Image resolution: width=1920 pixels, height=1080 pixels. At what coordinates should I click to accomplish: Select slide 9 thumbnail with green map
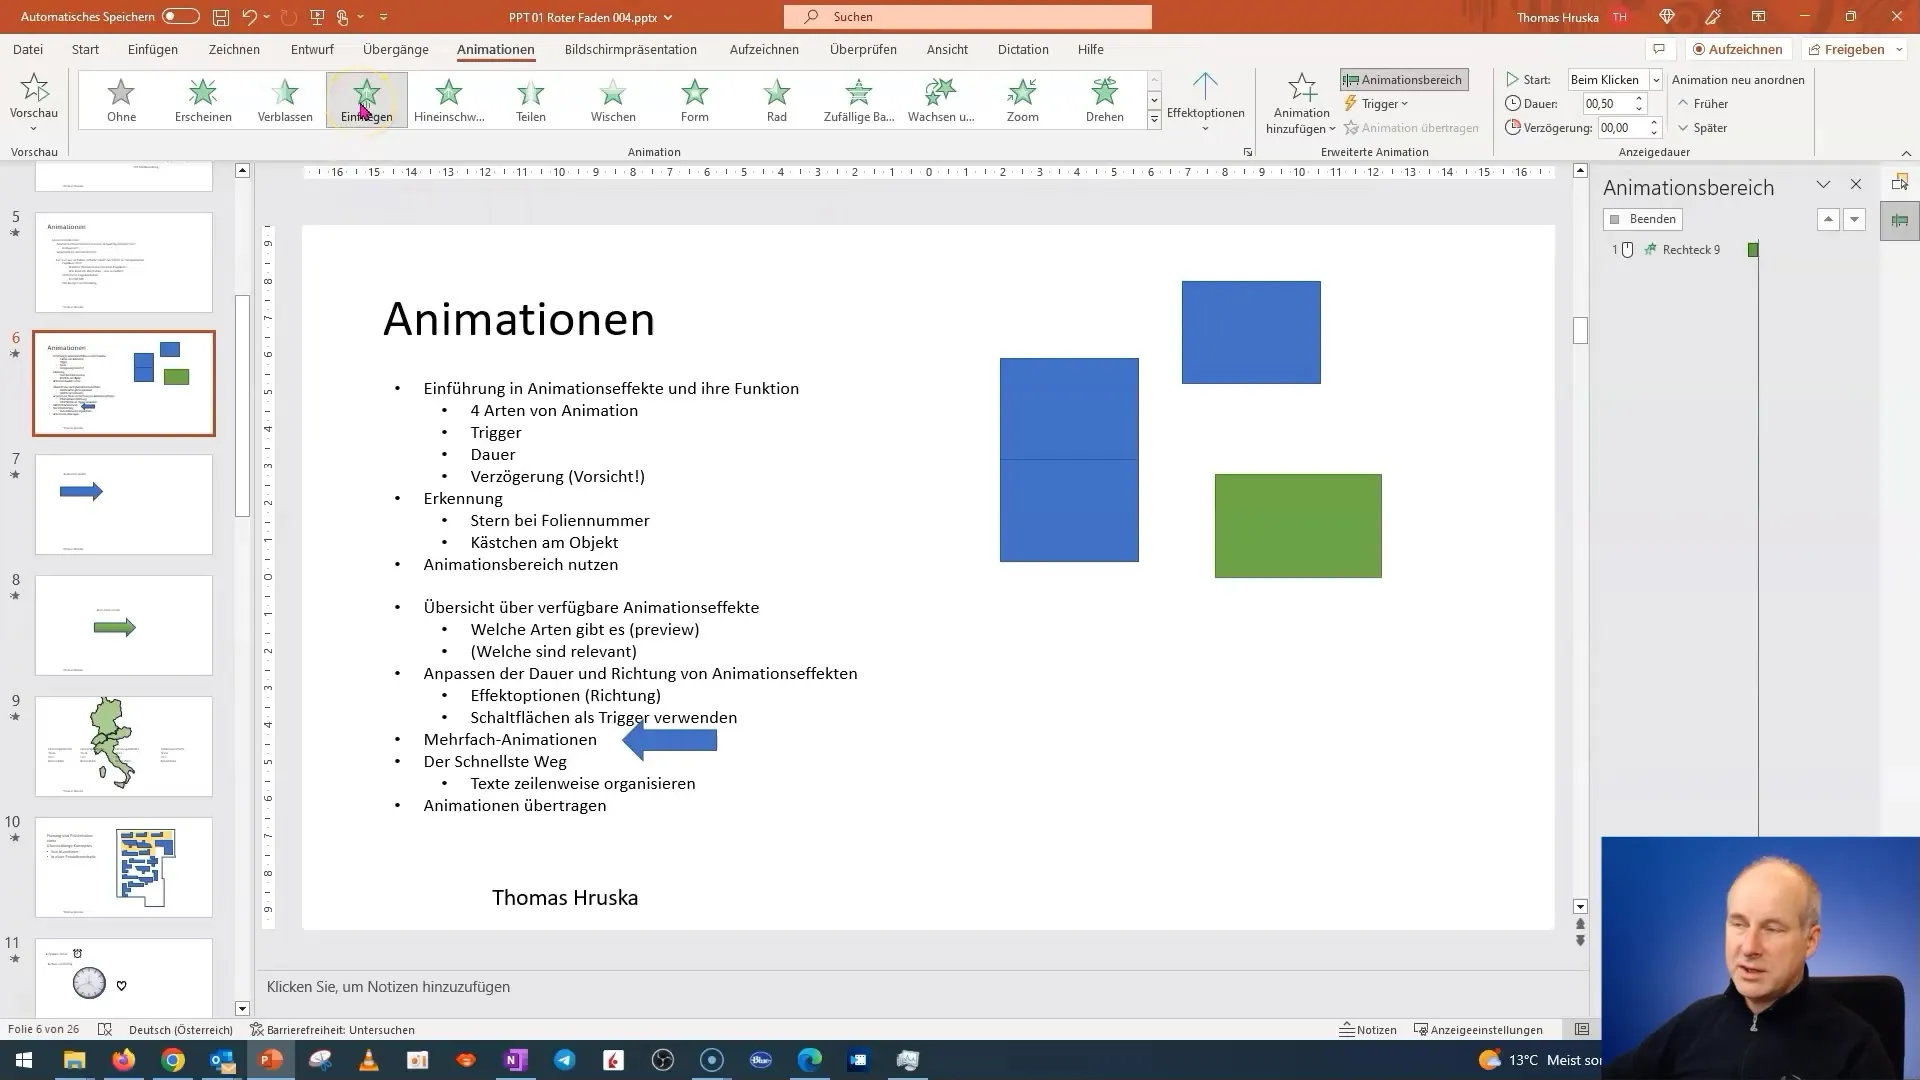tap(124, 747)
